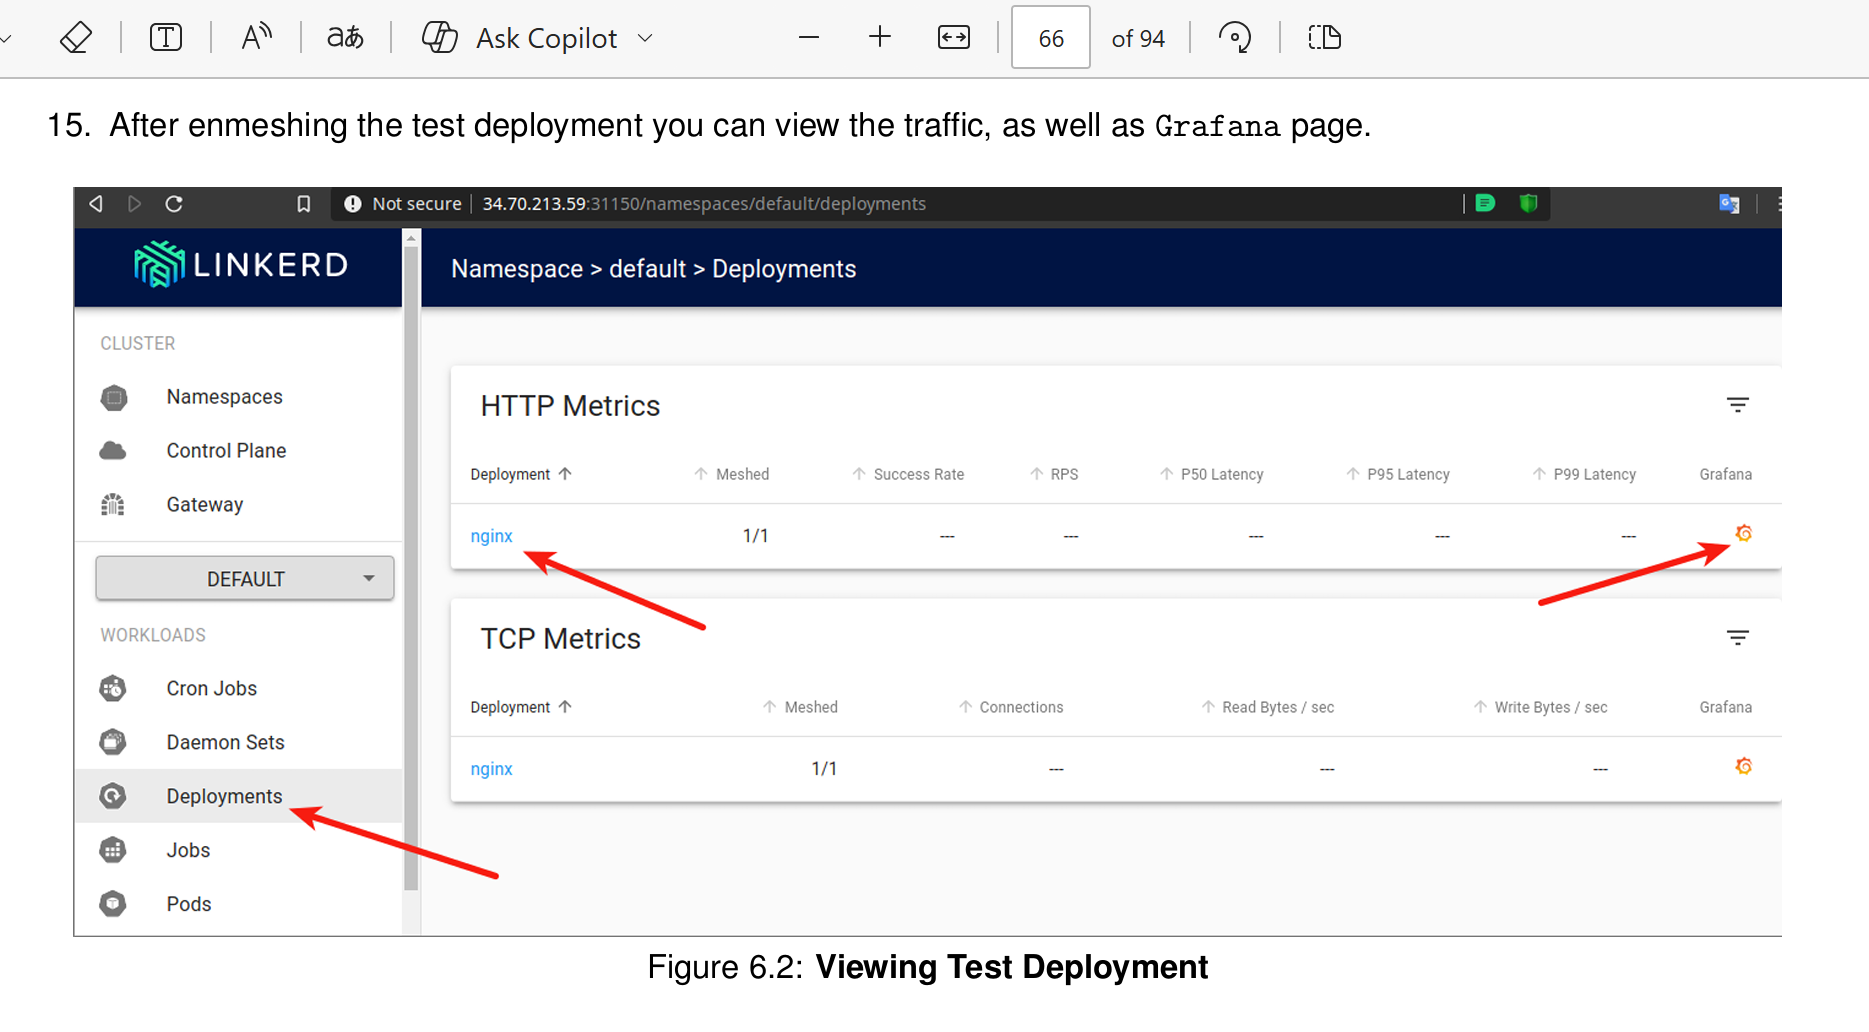Open filter for TCP Metrics table
1869x1032 pixels.
click(1738, 638)
